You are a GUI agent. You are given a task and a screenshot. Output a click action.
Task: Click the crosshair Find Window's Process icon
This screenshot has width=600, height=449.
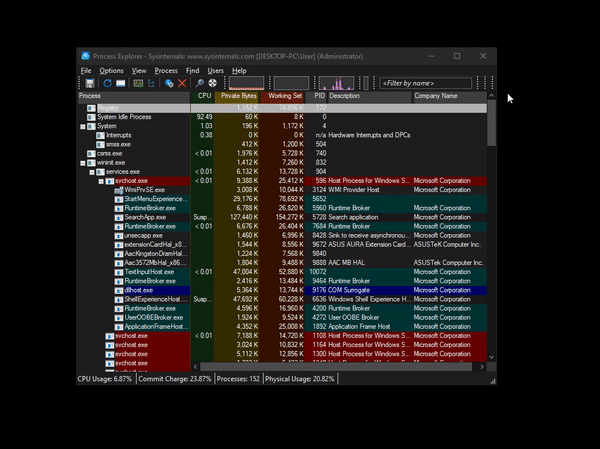click(x=212, y=83)
